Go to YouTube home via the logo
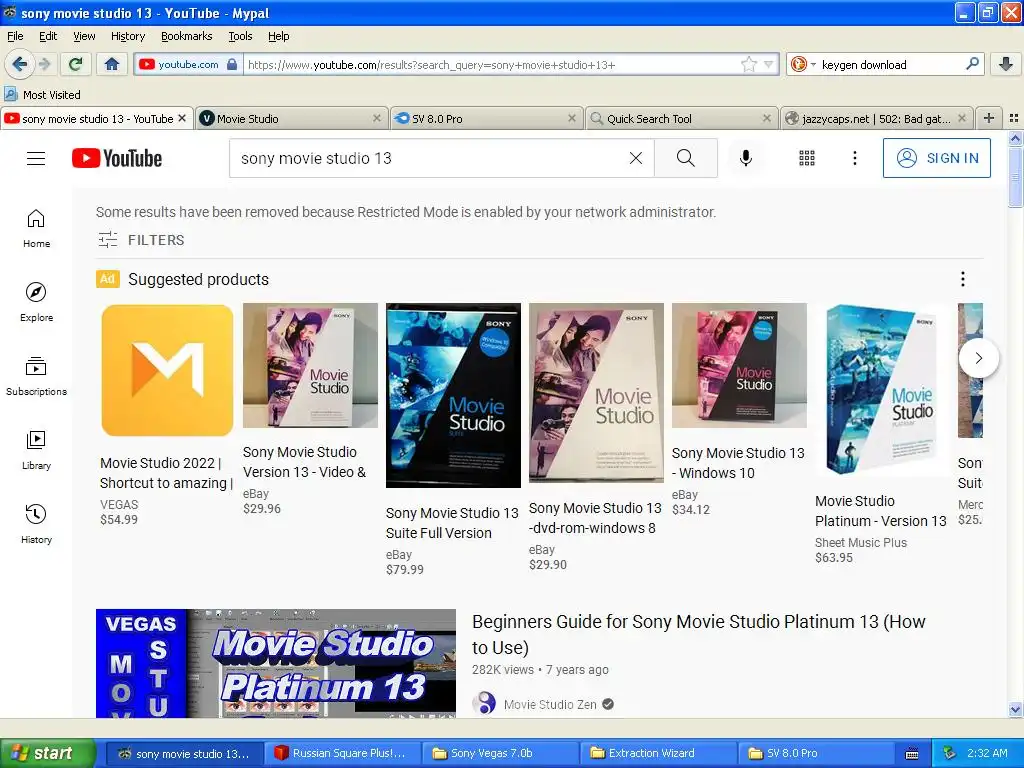Screen dimensions: 1024x768 click(x=117, y=158)
